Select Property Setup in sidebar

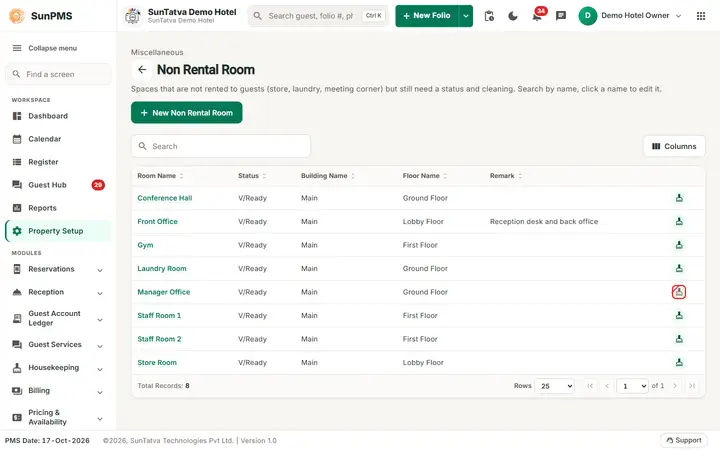[58, 231]
